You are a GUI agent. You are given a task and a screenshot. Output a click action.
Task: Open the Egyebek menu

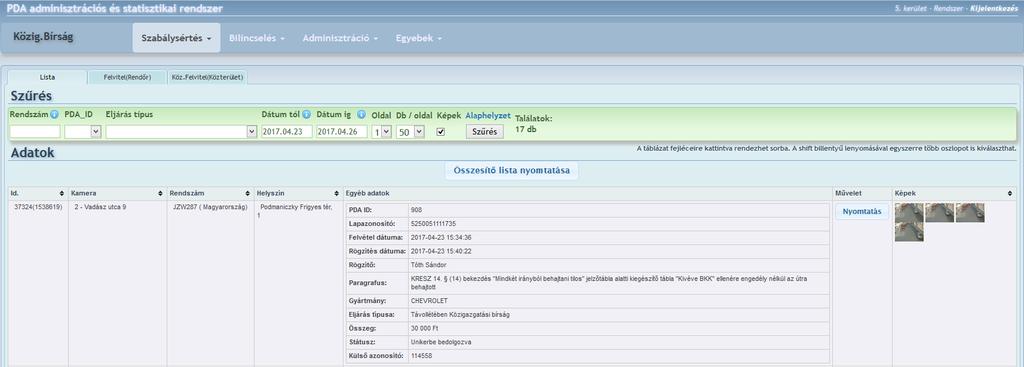click(419, 39)
